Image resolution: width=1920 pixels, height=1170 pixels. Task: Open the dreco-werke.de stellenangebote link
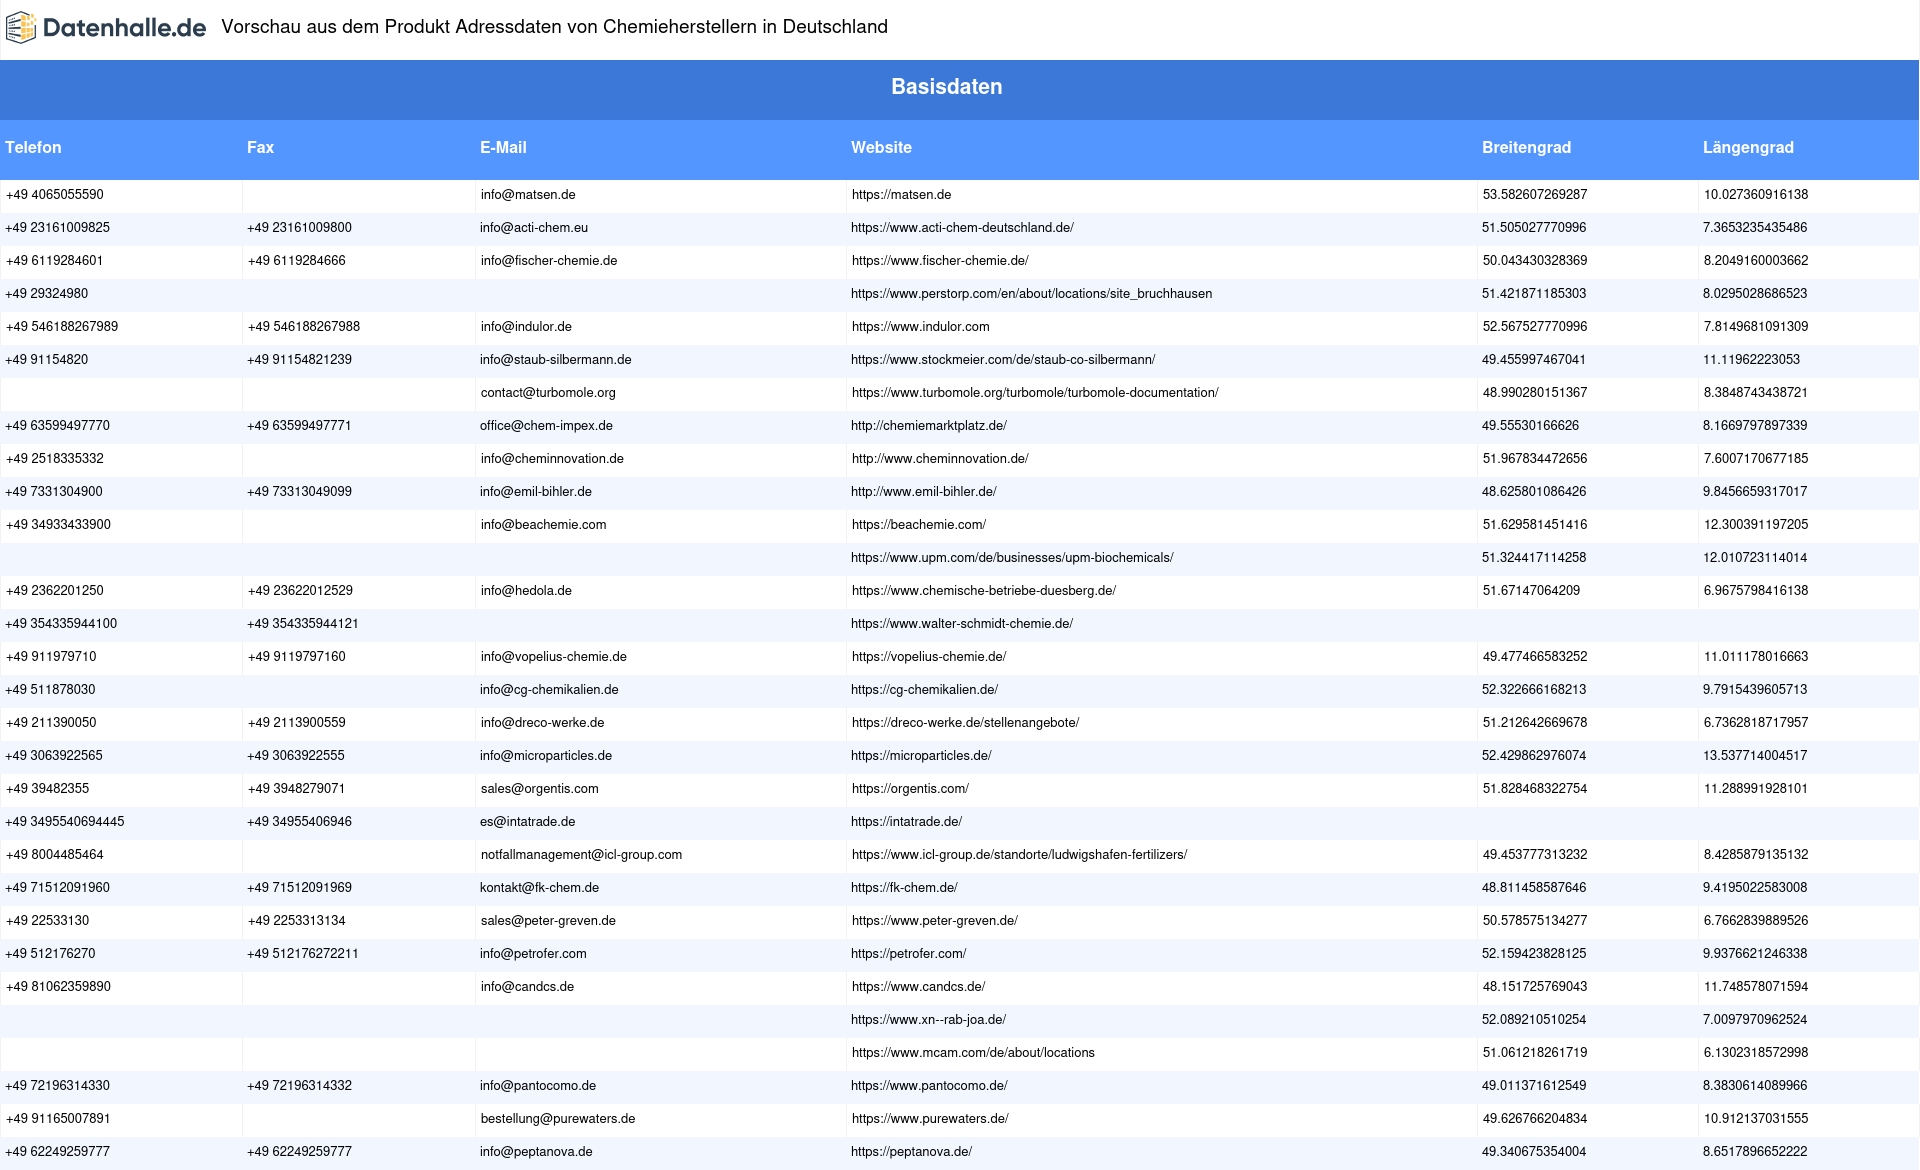click(x=965, y=723)
